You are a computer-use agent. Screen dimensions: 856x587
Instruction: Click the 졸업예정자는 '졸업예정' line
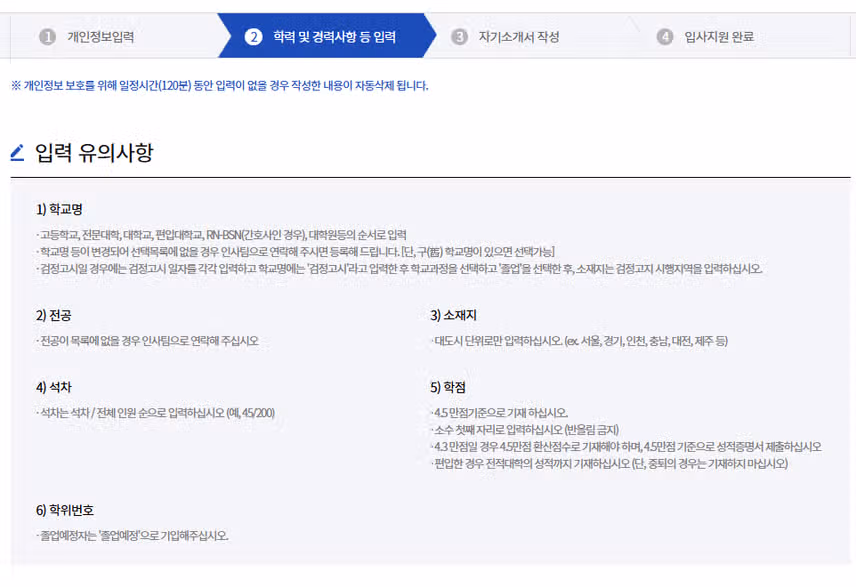pos(132,536)
